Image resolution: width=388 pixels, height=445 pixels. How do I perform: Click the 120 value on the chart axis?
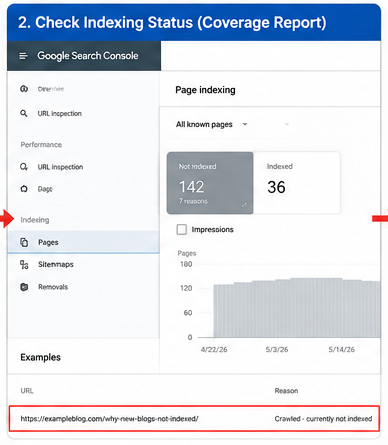[x=186, y=288]
